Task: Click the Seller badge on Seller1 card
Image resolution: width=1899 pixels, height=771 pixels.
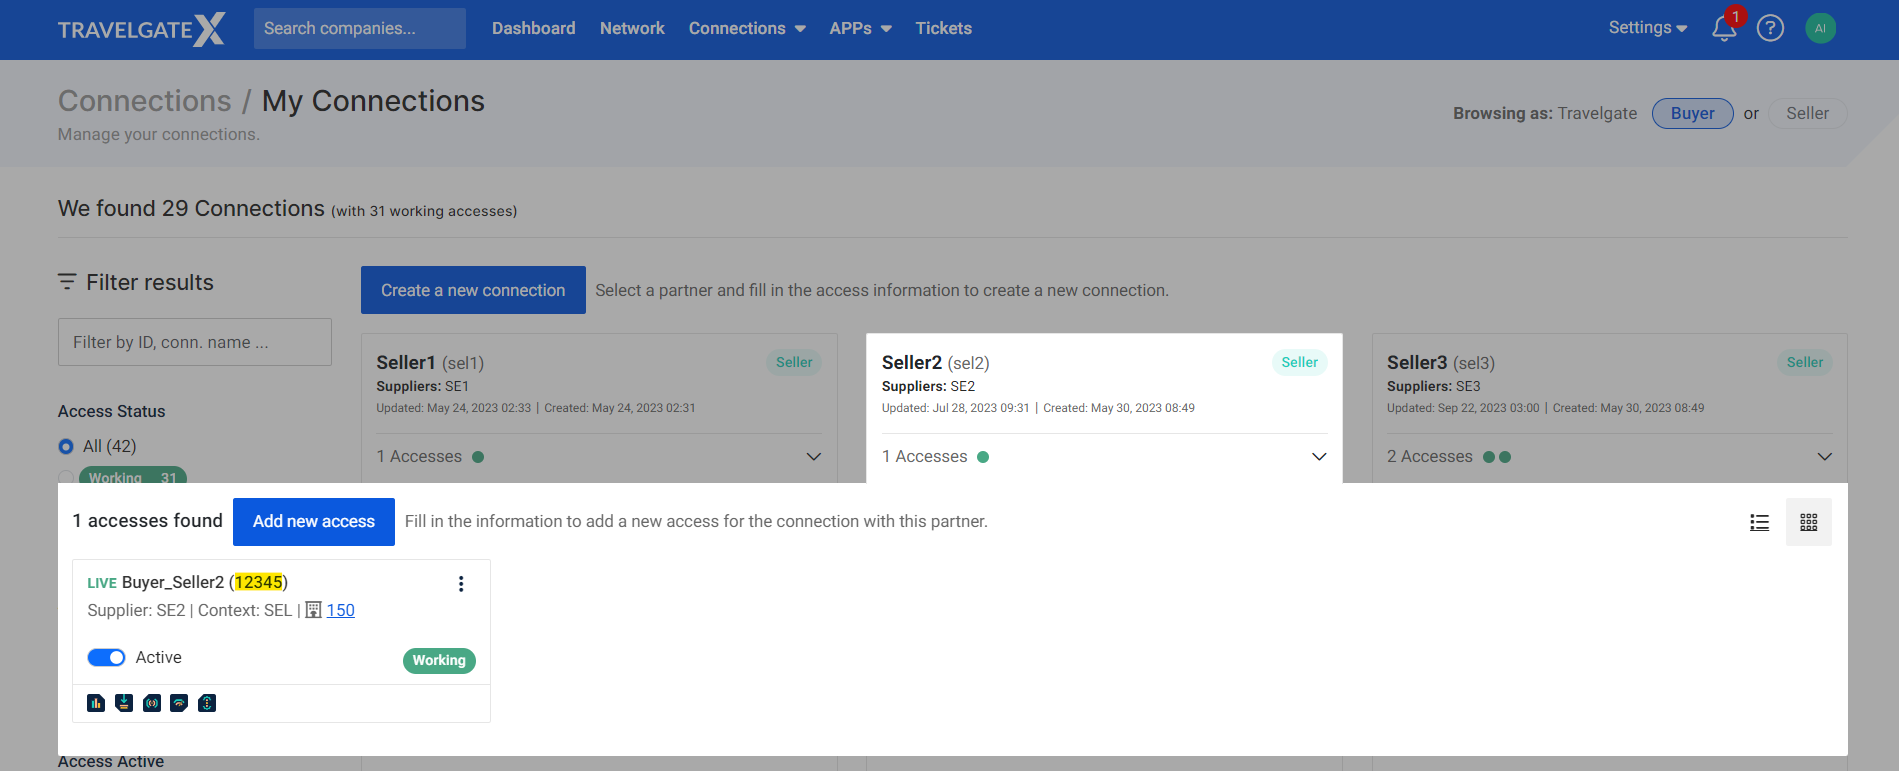Action: [x=794, y=362]
